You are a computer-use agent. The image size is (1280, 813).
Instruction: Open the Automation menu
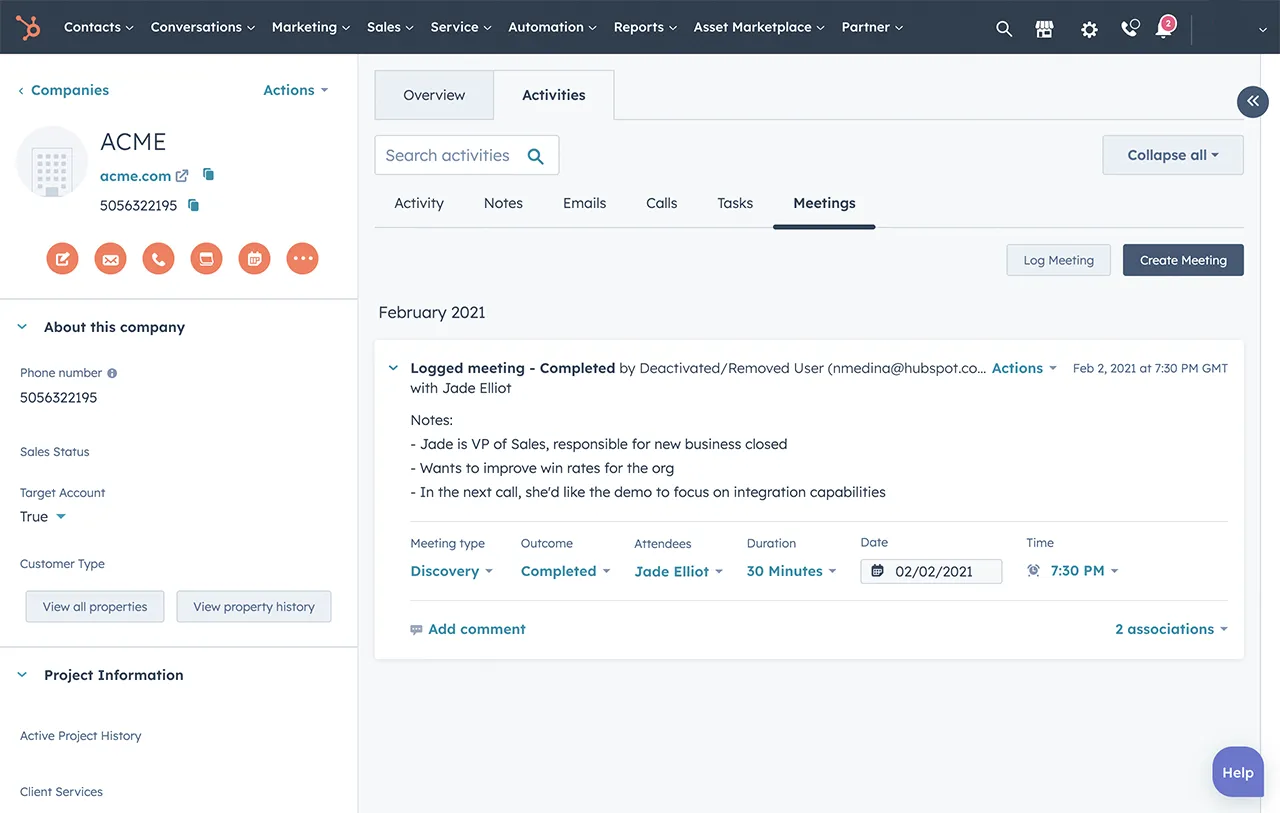tap(553, 27)
